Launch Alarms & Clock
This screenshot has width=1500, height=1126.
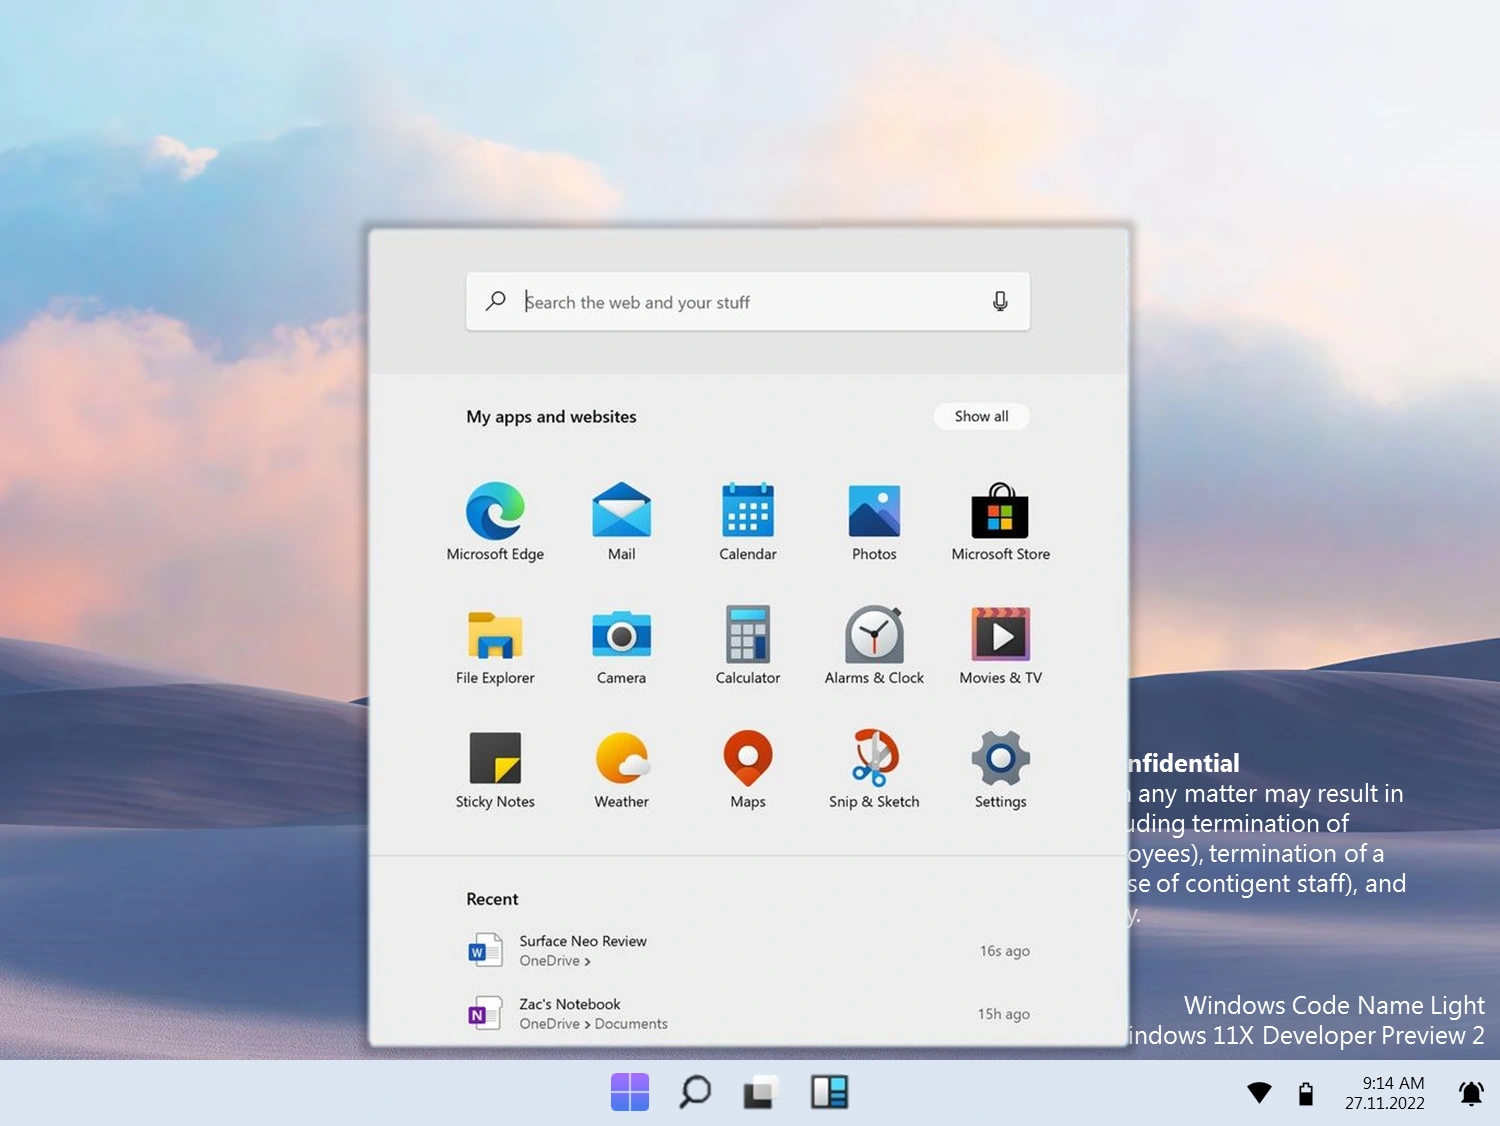pos(874,646)
